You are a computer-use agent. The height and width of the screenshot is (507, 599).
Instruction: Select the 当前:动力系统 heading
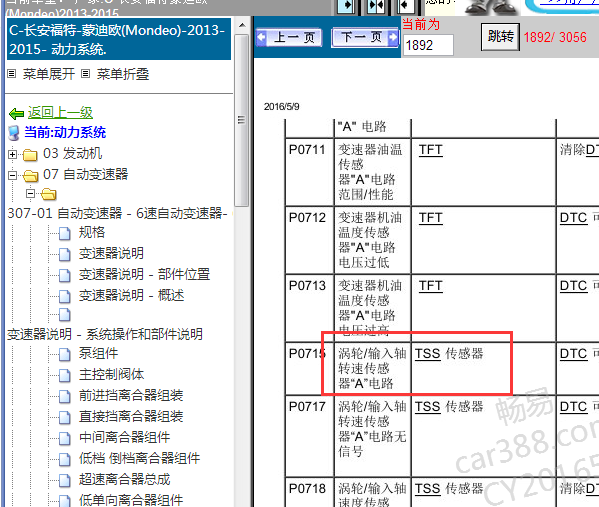(65, 132)
